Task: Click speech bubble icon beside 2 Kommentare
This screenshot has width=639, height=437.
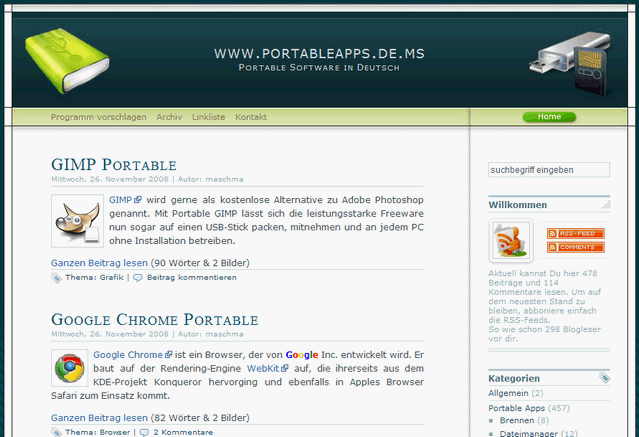Action: [144, 433]
